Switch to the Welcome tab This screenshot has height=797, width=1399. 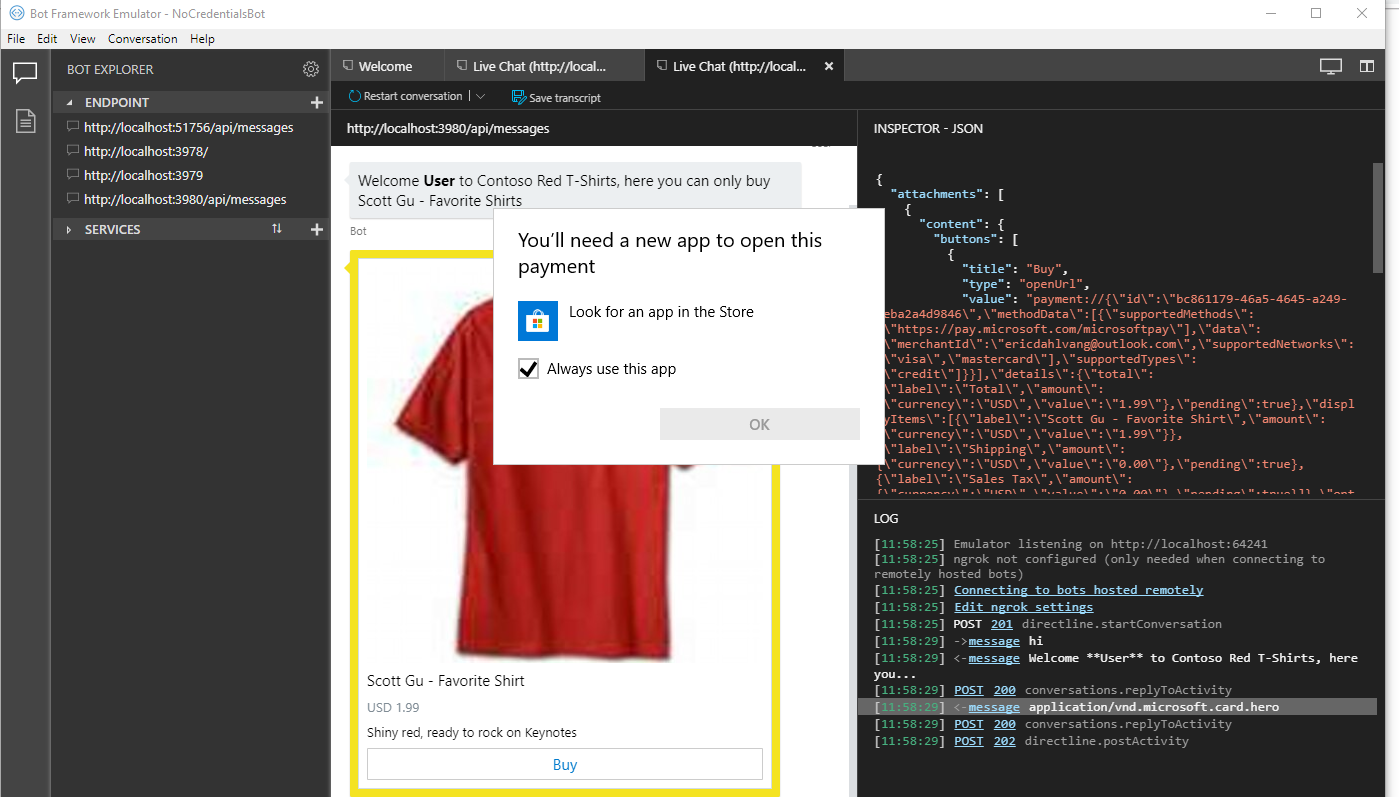(x=388, y=66)
